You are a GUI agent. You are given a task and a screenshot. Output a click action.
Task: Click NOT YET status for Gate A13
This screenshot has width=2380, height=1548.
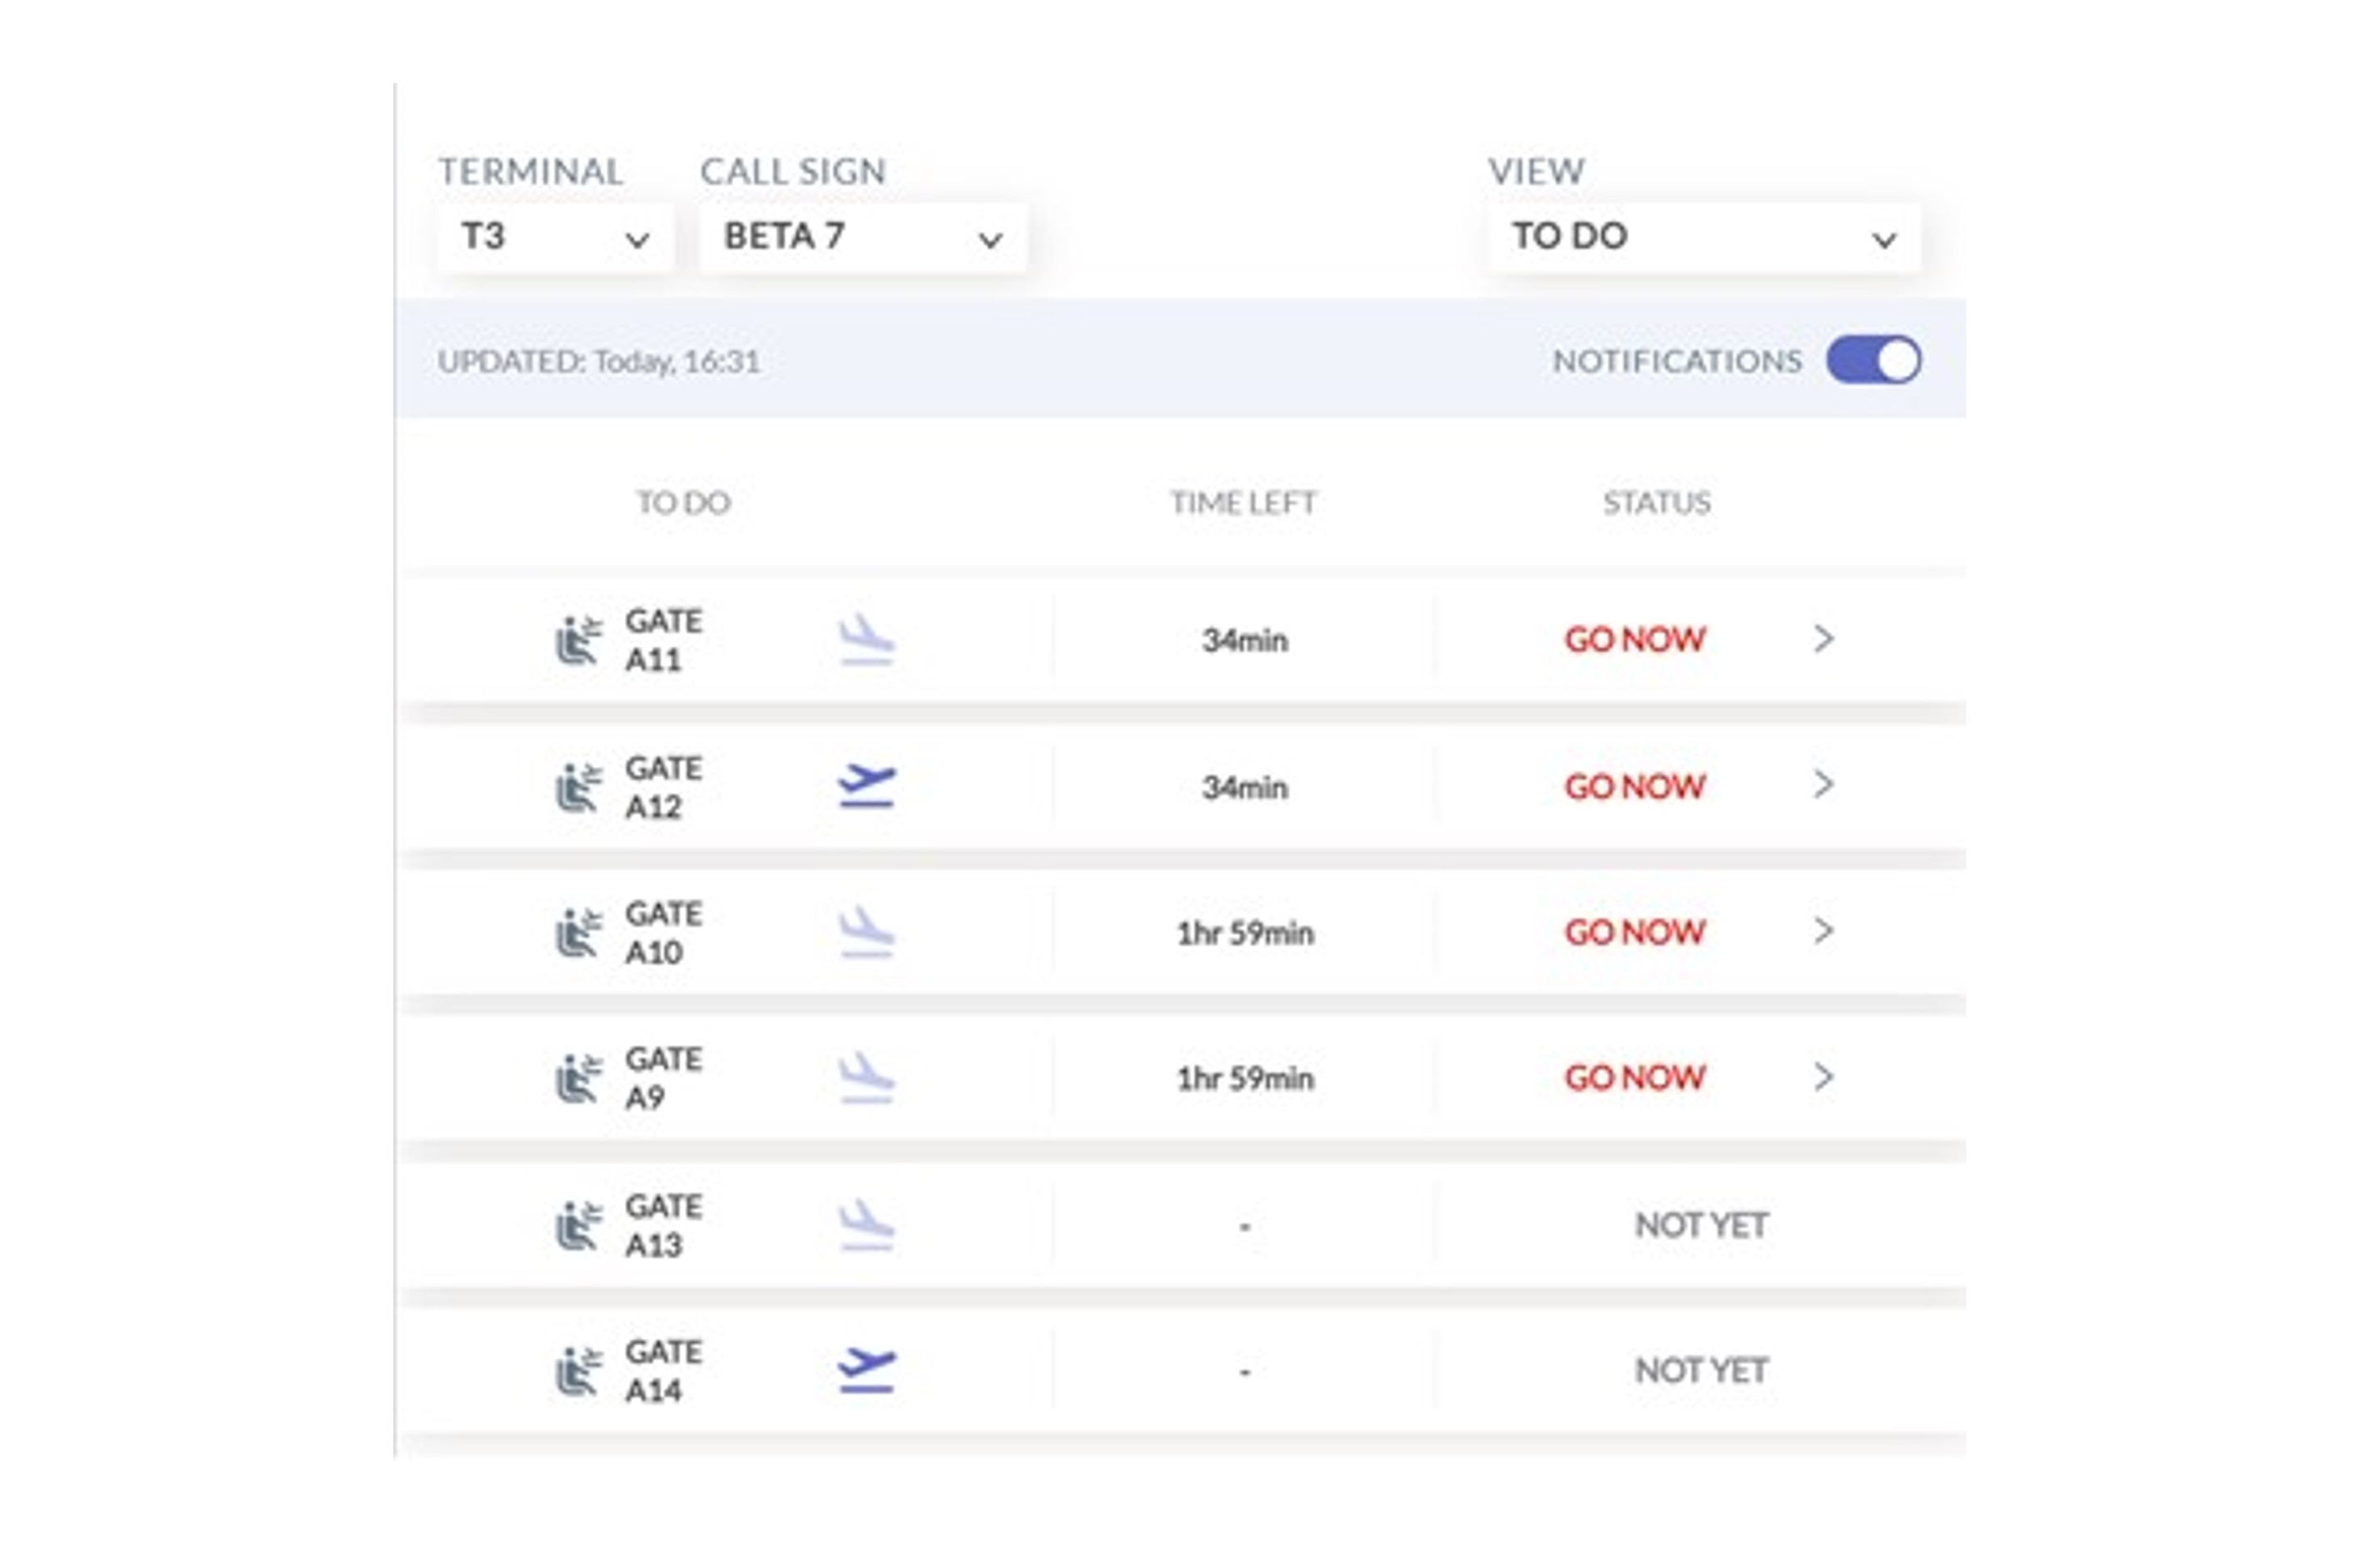click(x=1702, y=1225)
